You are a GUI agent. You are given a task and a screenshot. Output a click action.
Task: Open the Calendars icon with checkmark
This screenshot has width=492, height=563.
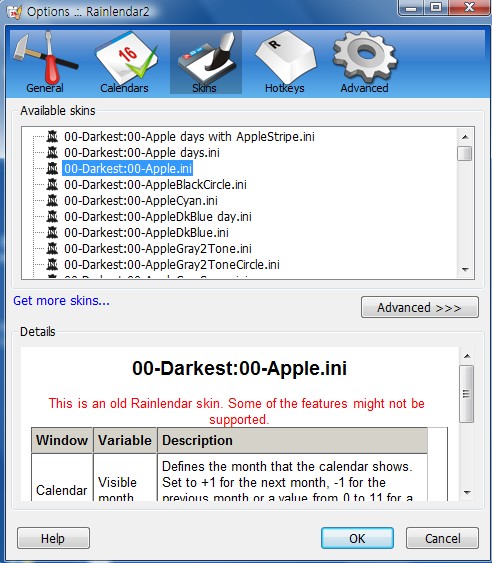pyautogui.click(x=125, y=57)
